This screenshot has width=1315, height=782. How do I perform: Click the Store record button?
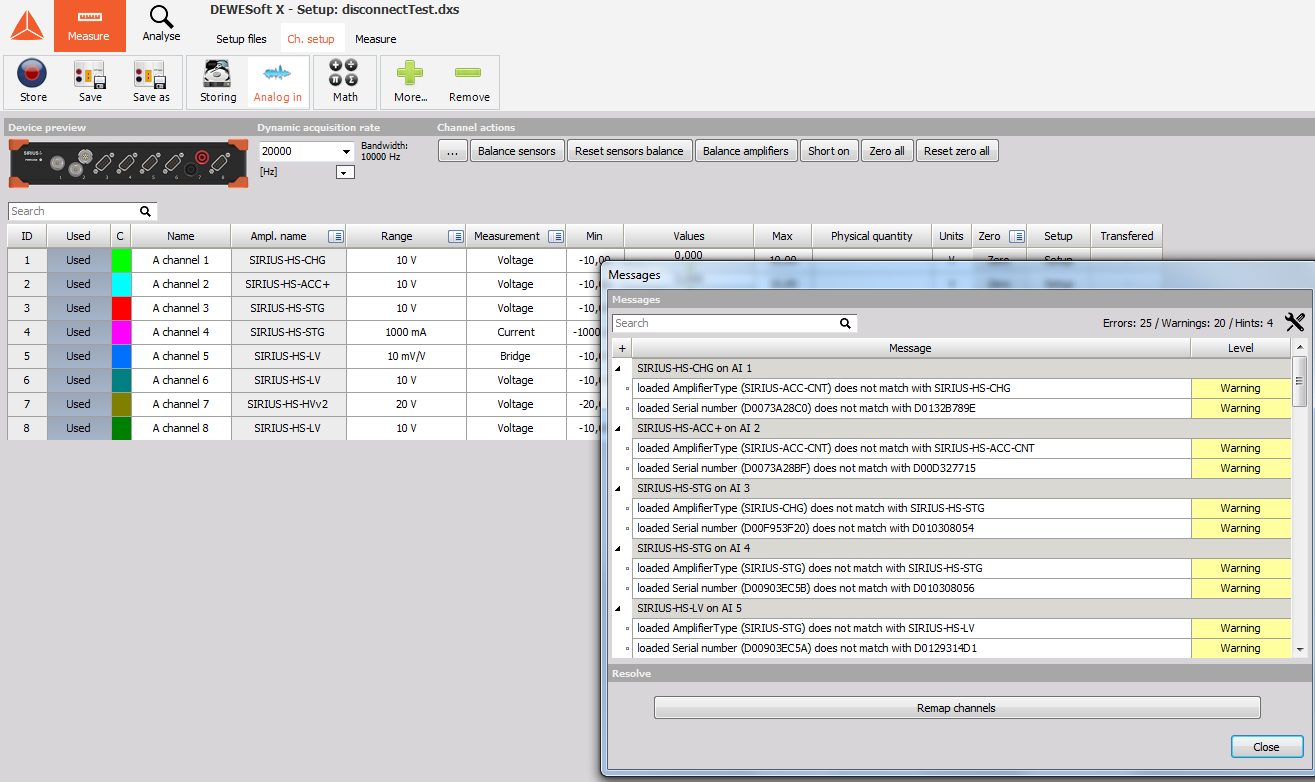point(33,81)
